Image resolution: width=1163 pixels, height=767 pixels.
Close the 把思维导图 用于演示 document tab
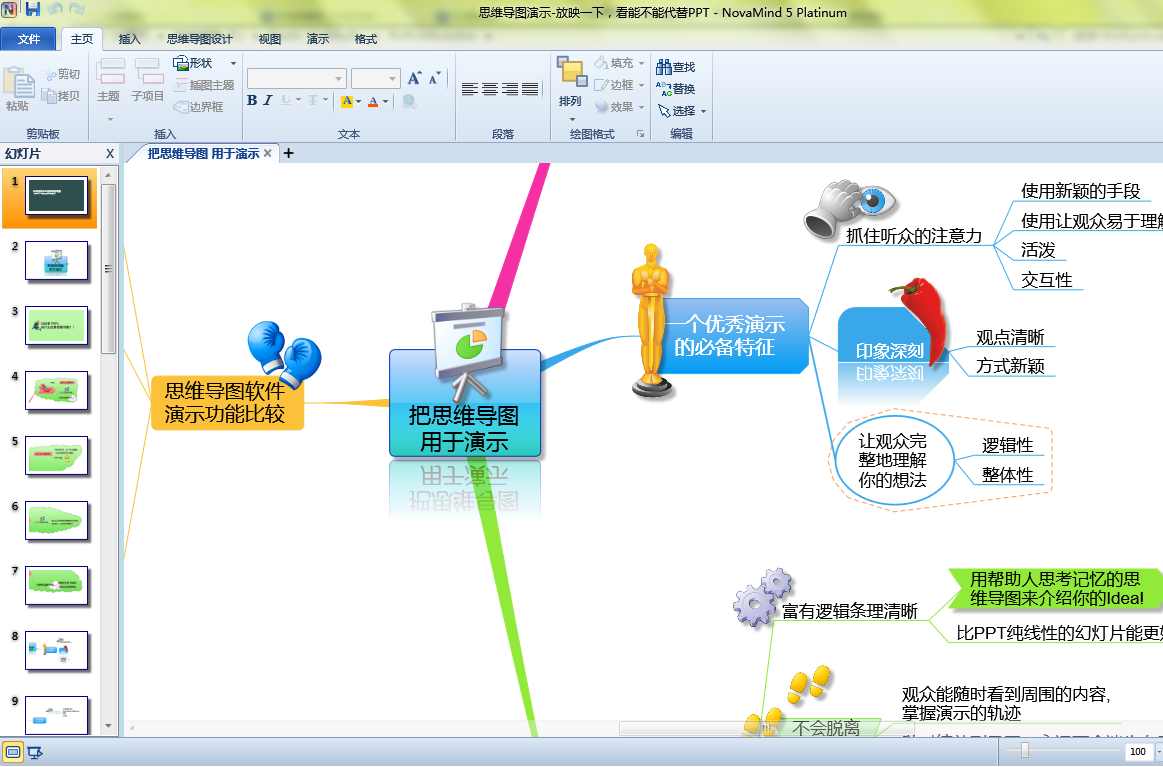(268, 153)
